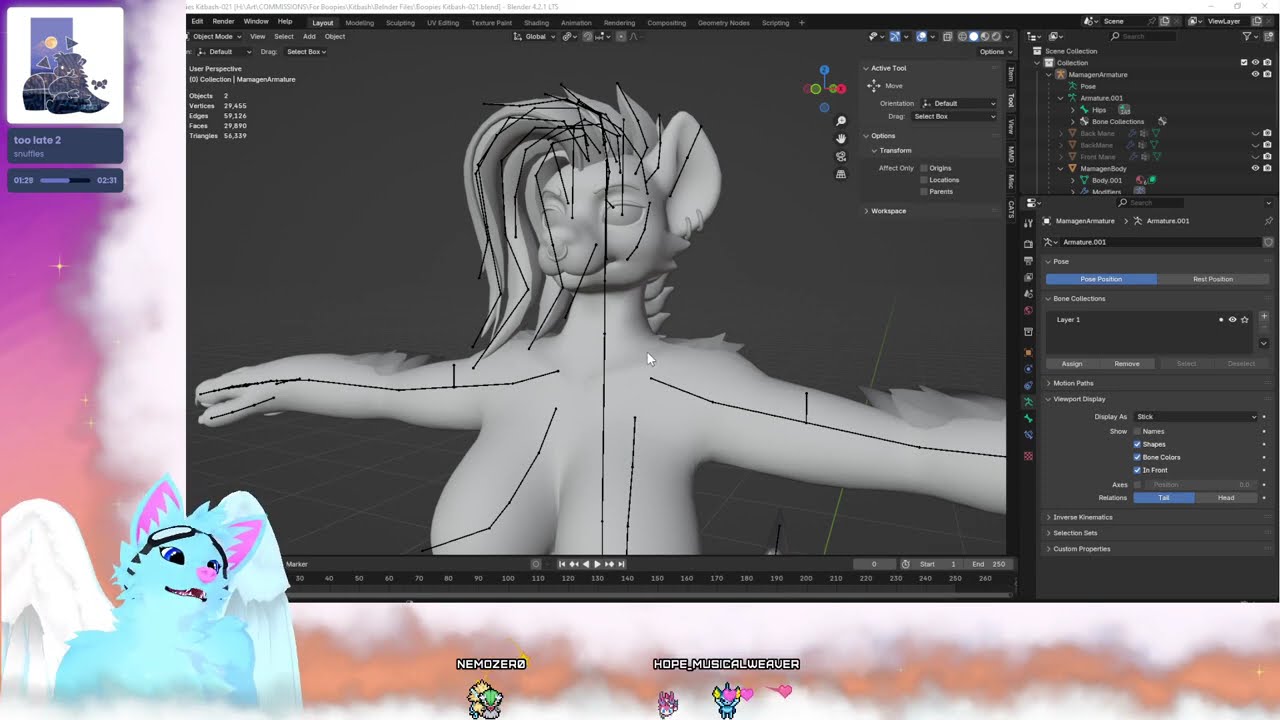1280x720 pixels.
Task: Toggle show gizmo icon in header
Action: pos(894,36)
